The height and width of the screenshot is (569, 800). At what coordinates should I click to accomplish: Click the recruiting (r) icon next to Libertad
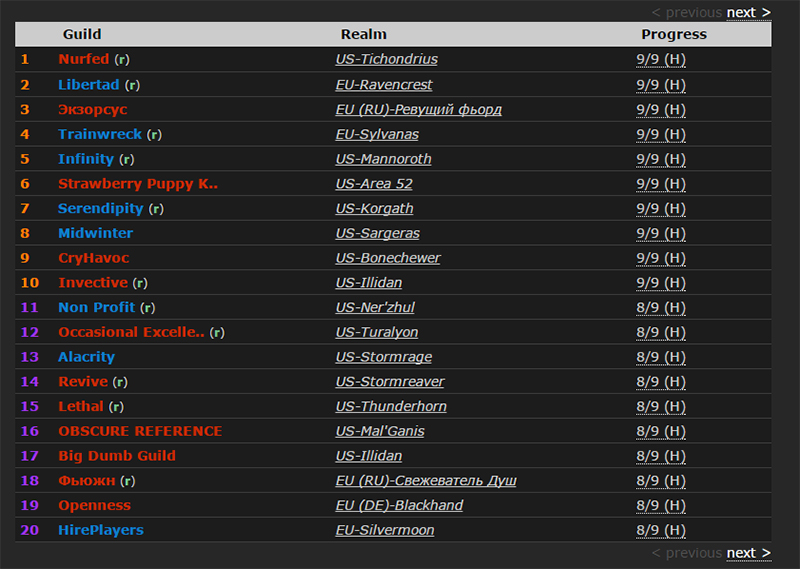pyautogui.click(x=132, y=85)
